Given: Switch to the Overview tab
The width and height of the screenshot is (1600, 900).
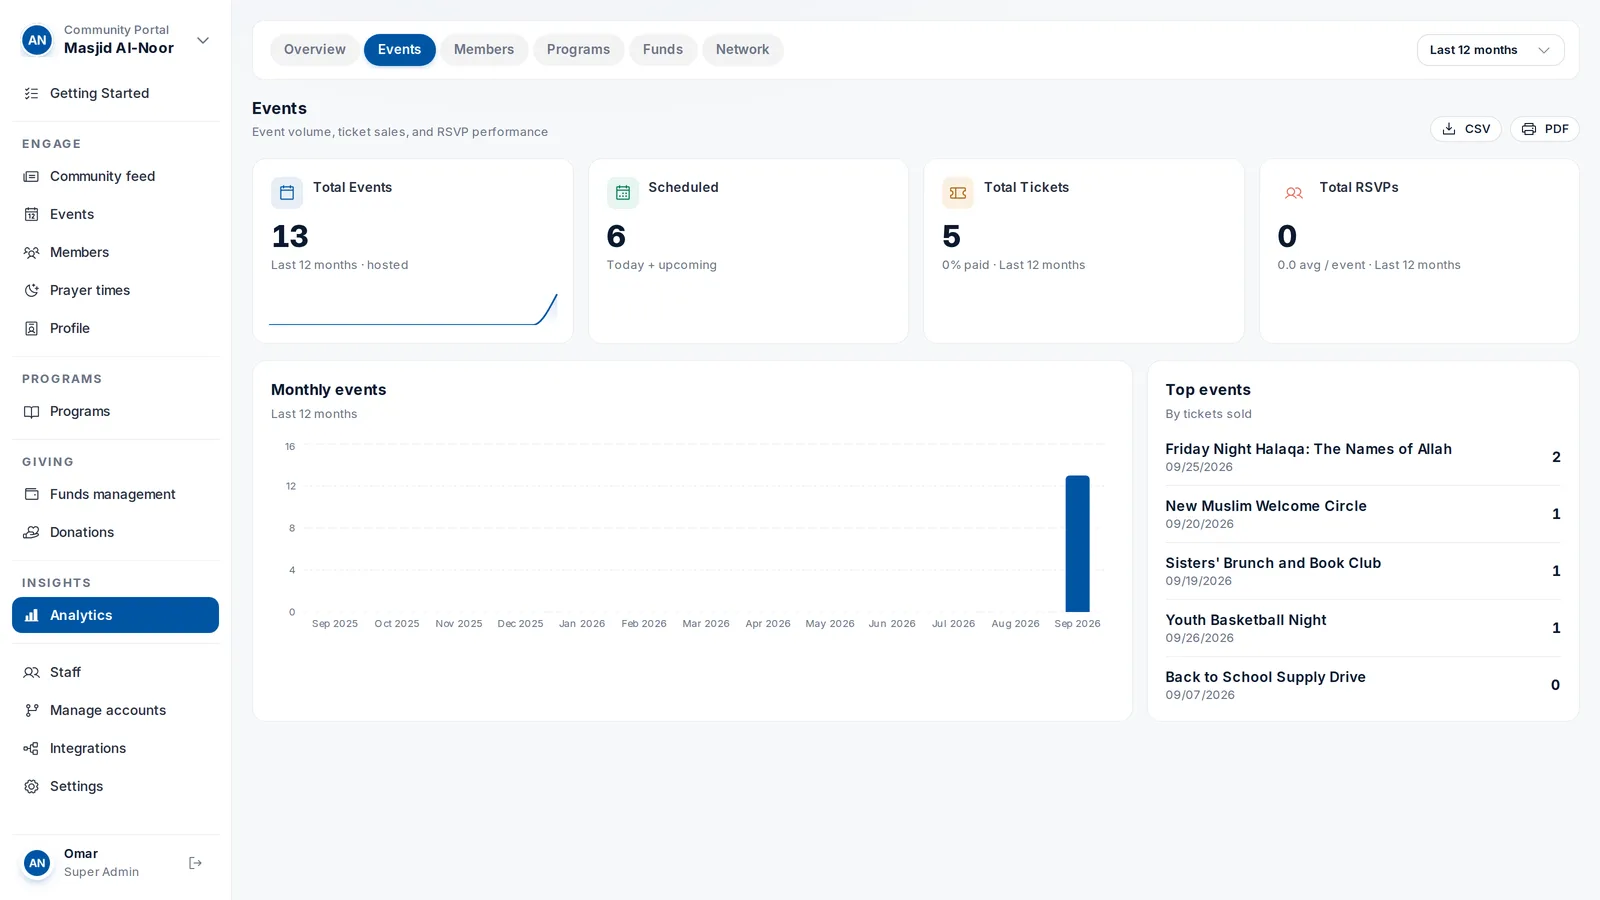Looking at the screenshot, I should point(314,50).
